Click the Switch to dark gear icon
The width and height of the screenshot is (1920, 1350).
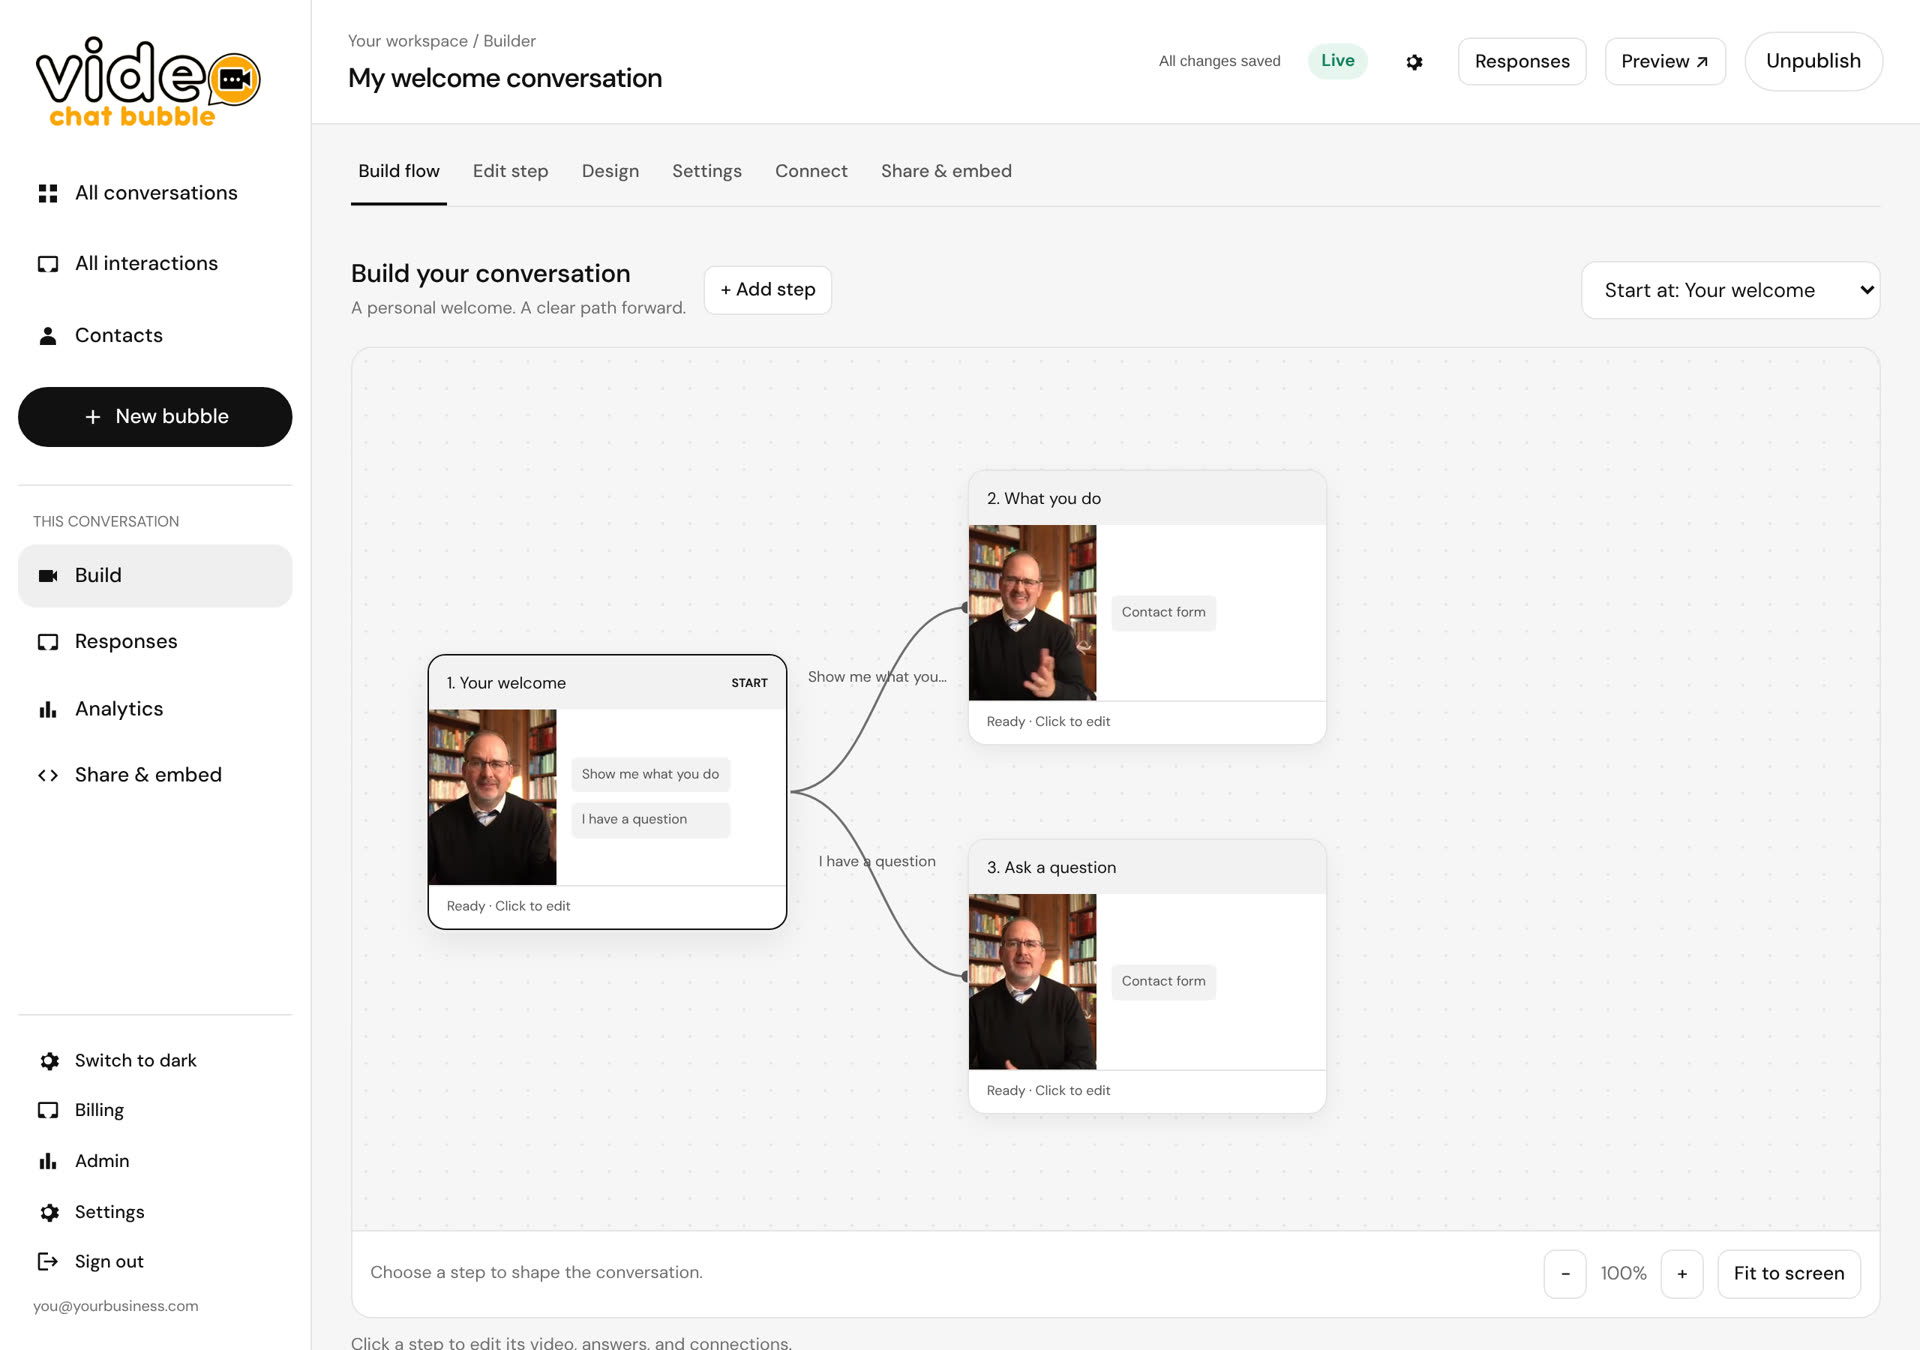[x=48, y=1061]
